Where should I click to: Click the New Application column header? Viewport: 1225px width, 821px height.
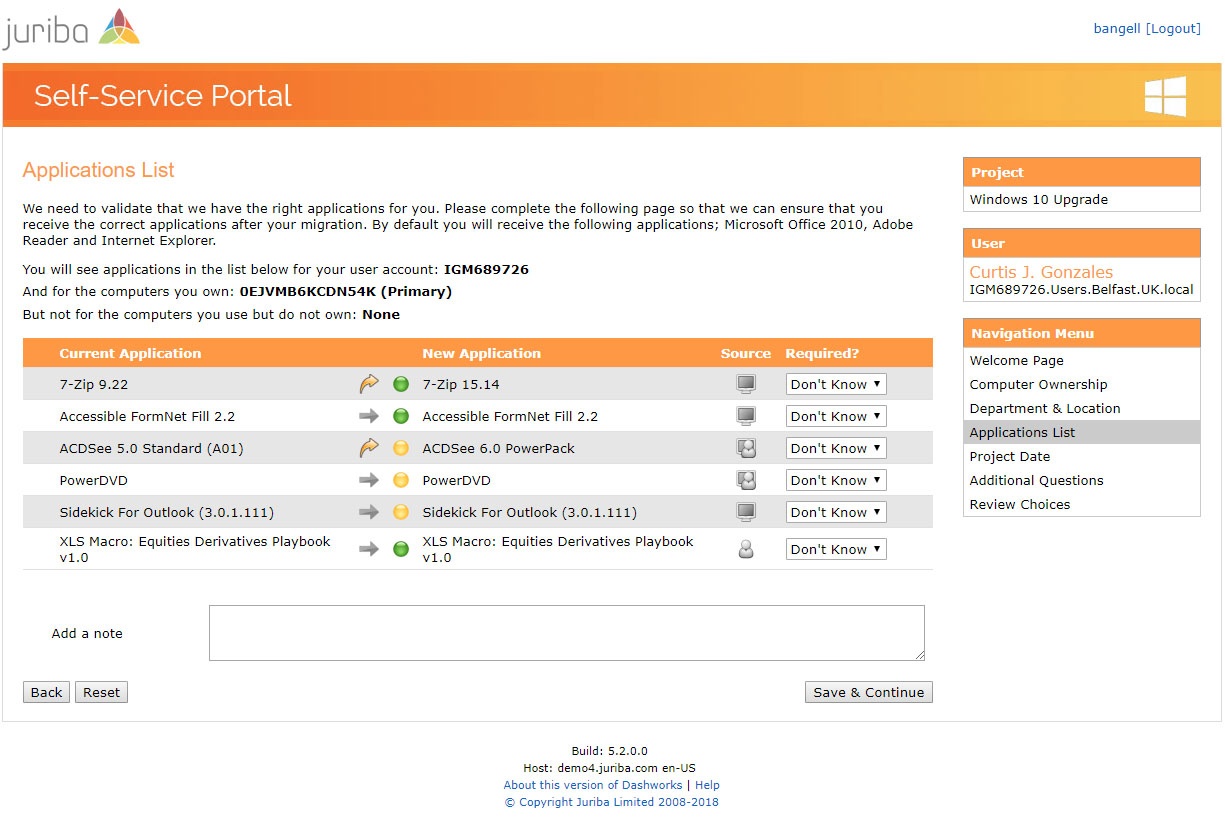click(481, 353)
